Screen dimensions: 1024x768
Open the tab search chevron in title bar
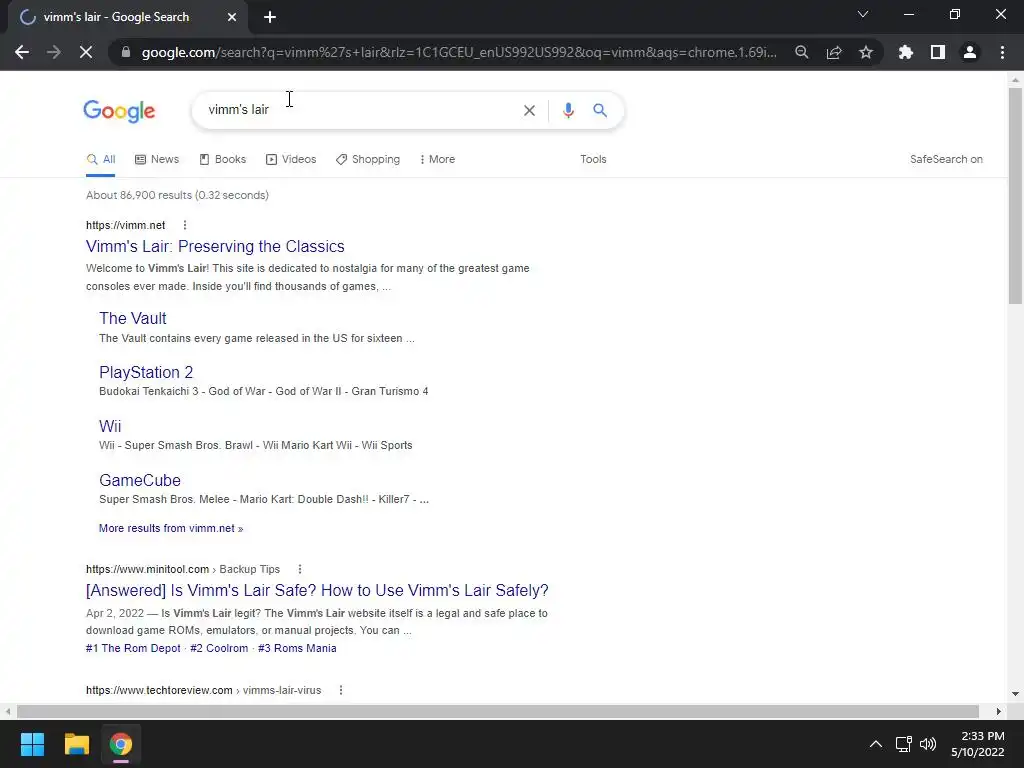pos(863,14)
